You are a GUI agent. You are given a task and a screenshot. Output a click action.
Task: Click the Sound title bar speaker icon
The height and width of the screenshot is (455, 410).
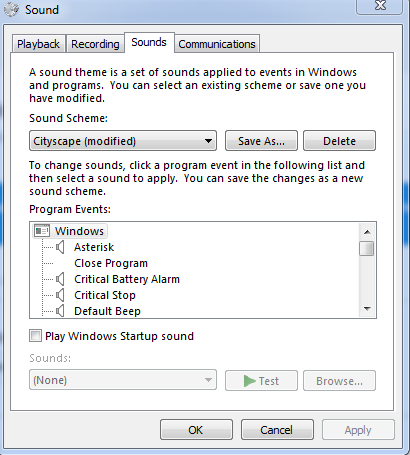click(x=12, y=10)
